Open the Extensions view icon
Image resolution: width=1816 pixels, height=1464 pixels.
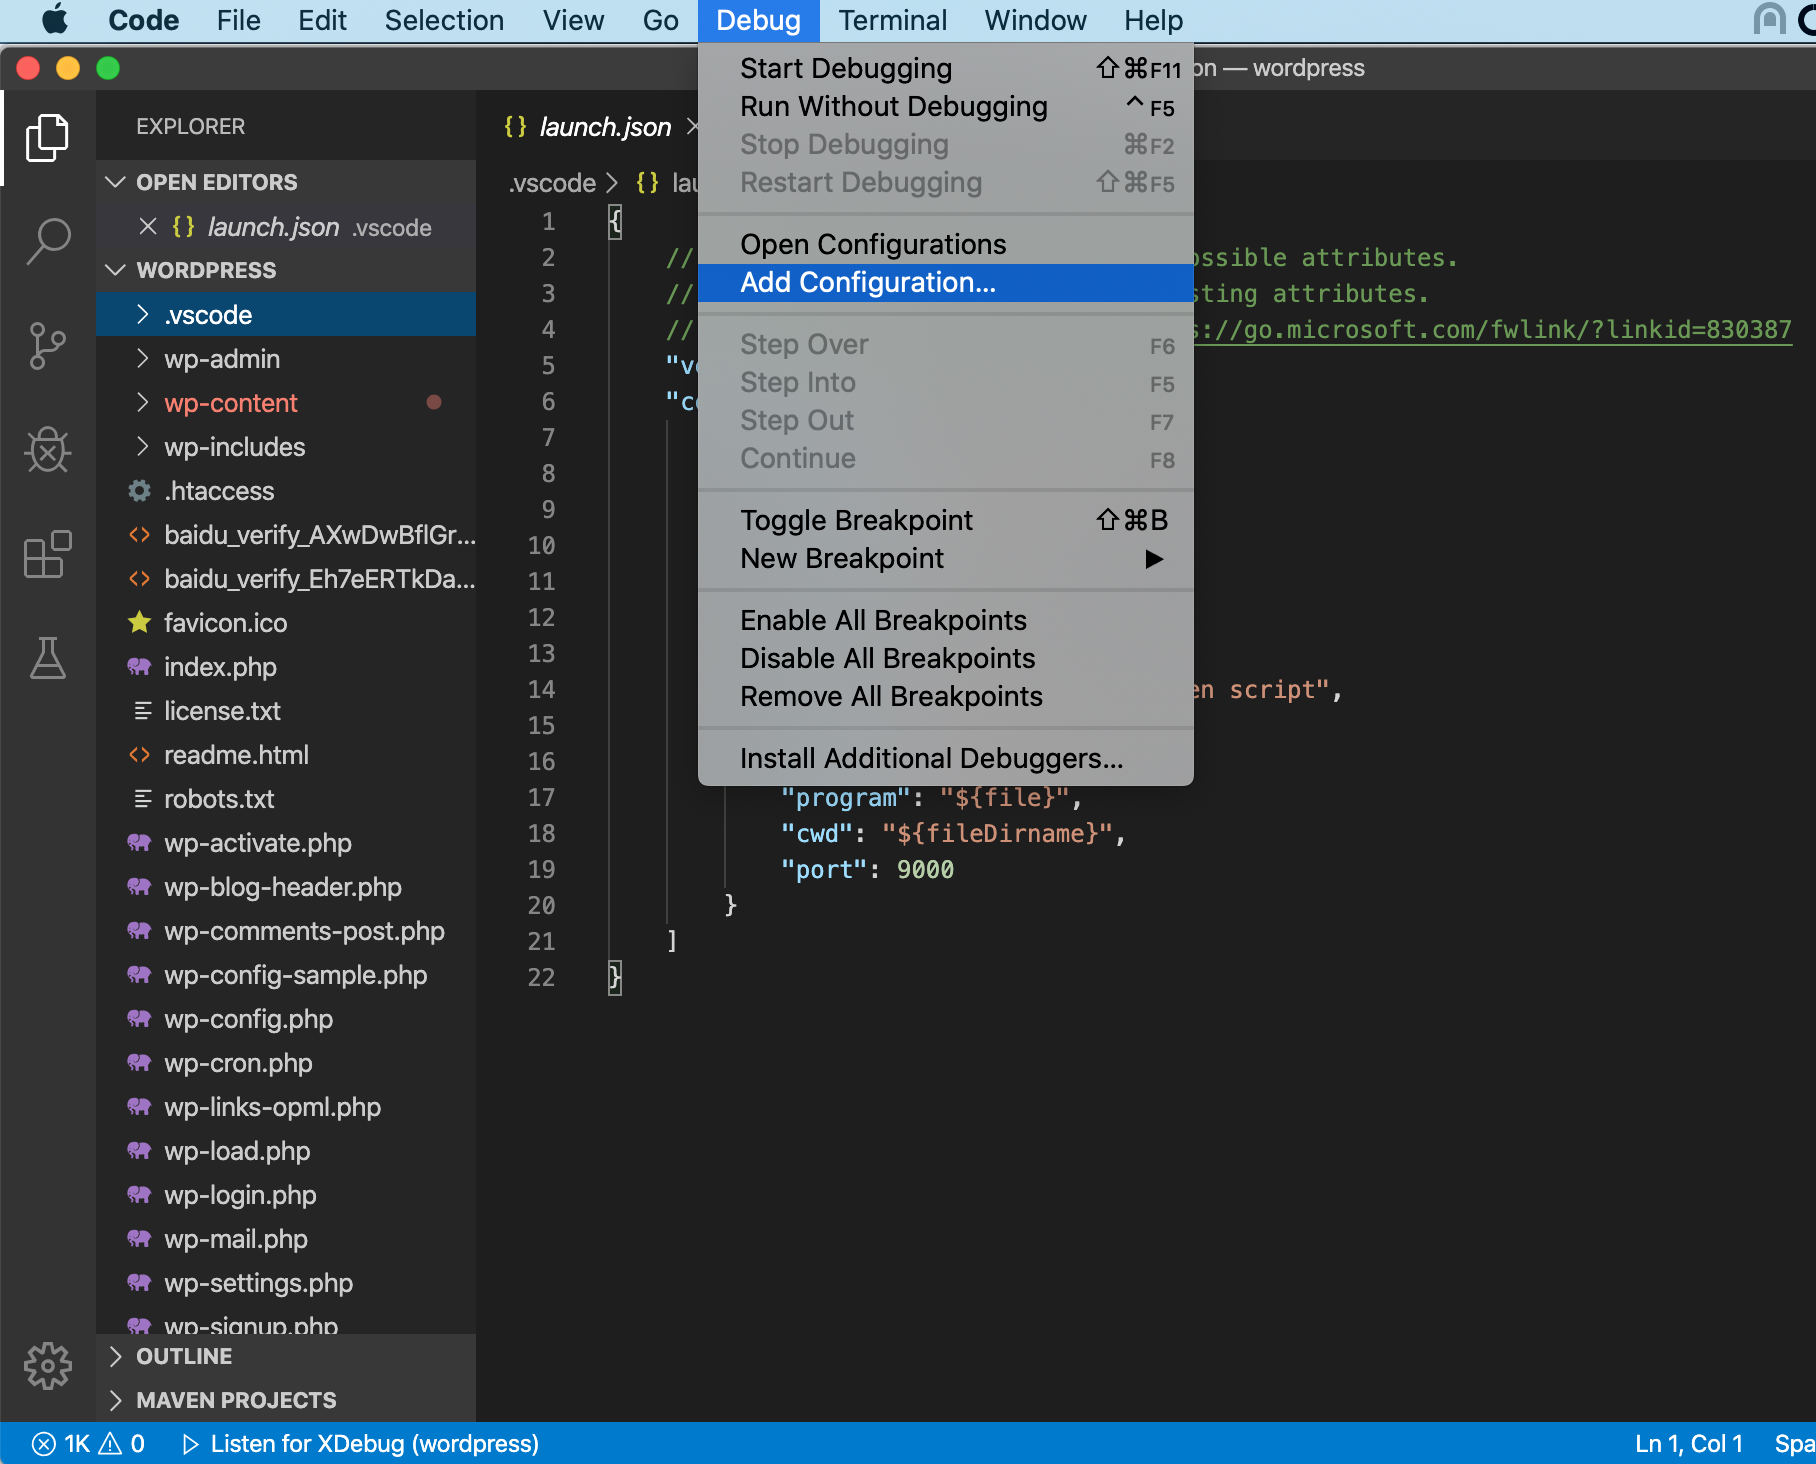point(47,554)
